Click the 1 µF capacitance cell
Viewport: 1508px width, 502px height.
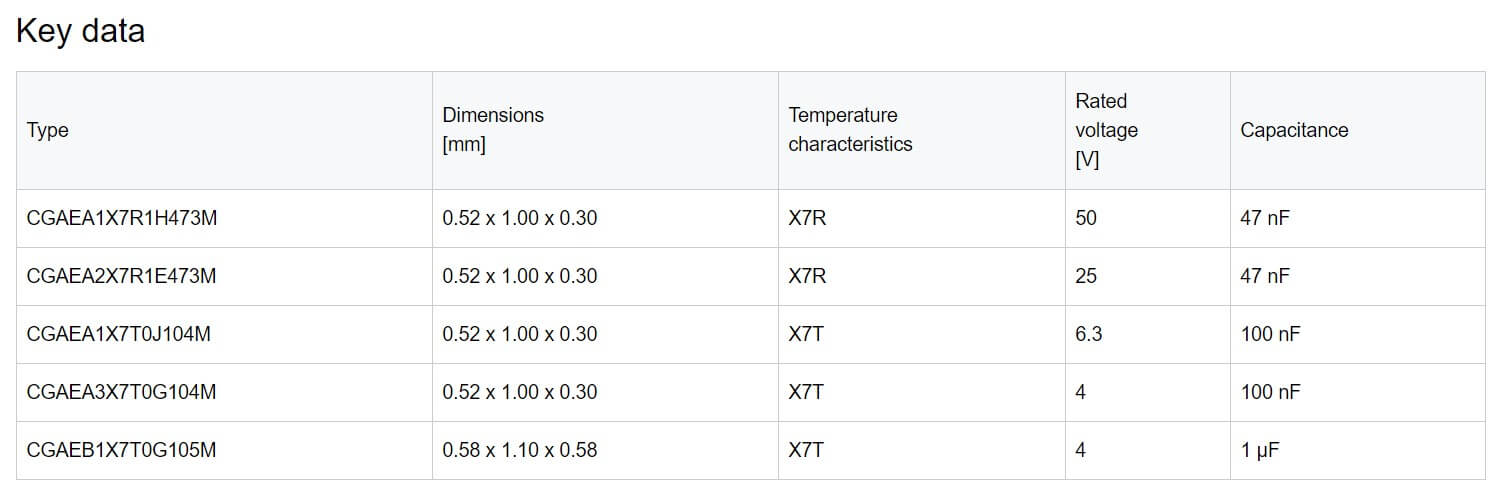pos(1260,450)
